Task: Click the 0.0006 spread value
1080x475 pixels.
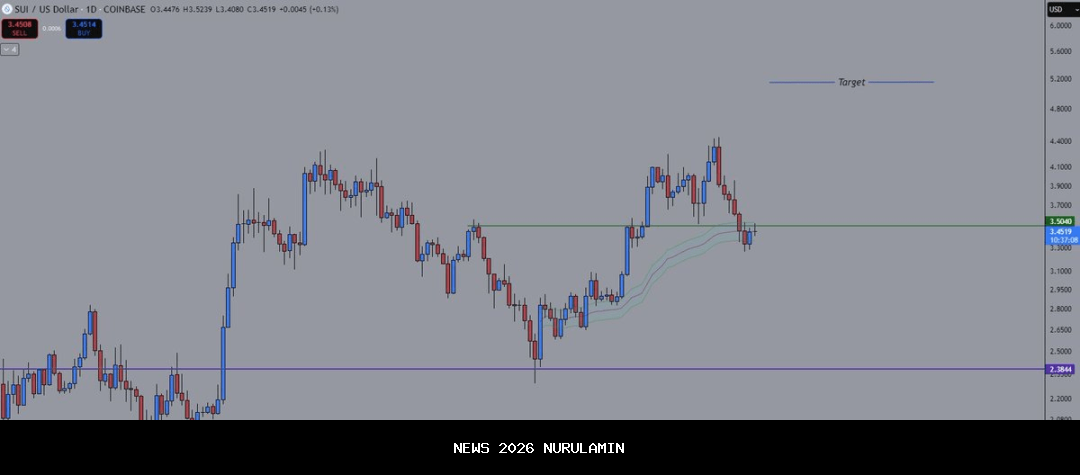Action: [52, 29]
